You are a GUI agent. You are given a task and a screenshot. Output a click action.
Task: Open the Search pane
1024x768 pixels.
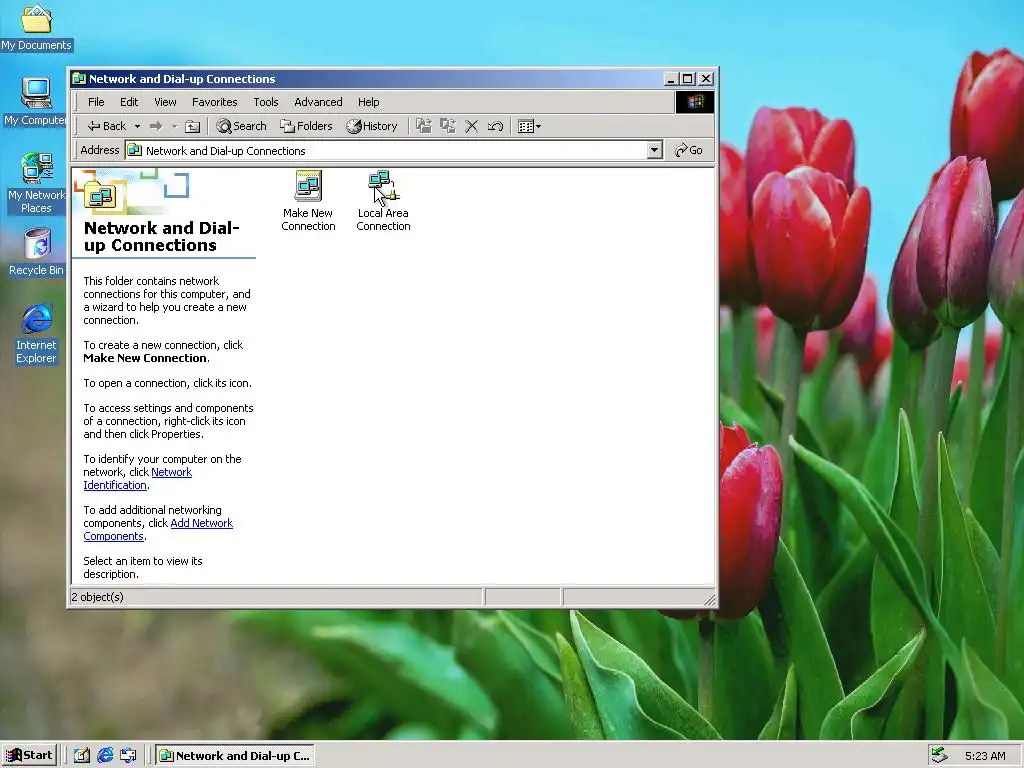[x=241, y=126]
